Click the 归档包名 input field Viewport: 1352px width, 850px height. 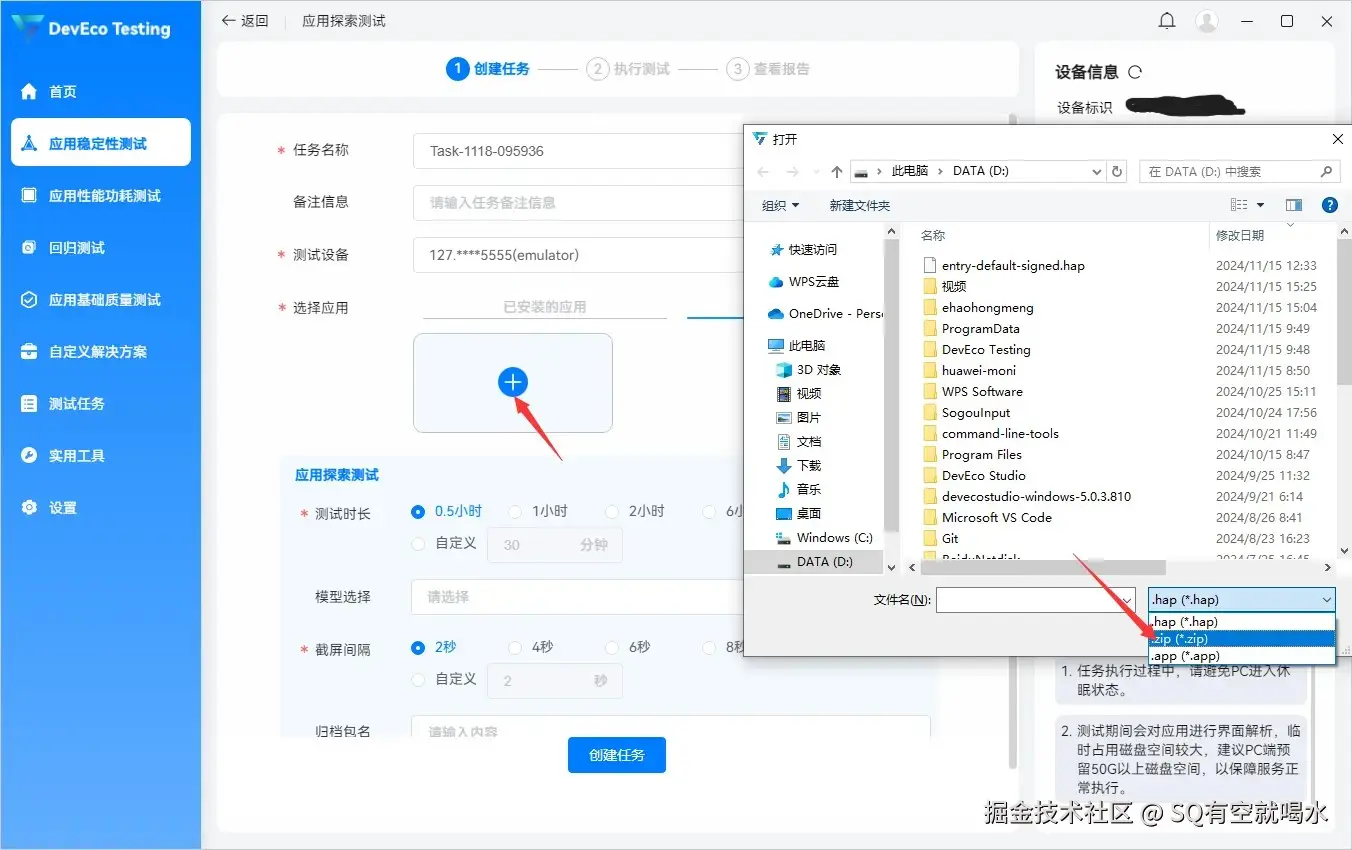point(670,728)
